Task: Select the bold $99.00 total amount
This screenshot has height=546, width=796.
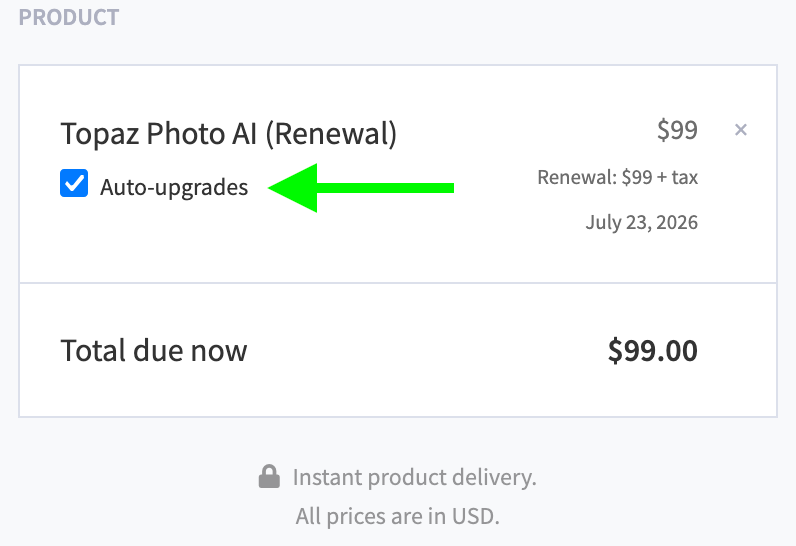Action: click(653, 351)
